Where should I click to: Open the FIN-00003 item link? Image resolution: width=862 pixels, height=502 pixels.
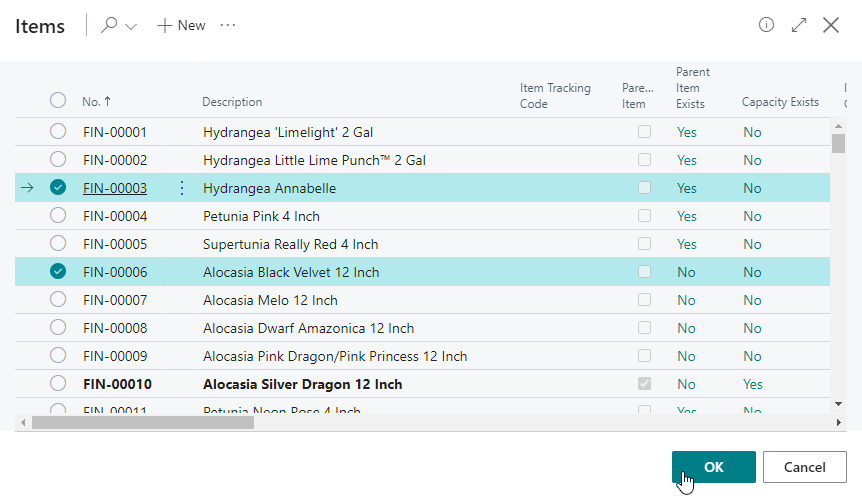(115, 188)
